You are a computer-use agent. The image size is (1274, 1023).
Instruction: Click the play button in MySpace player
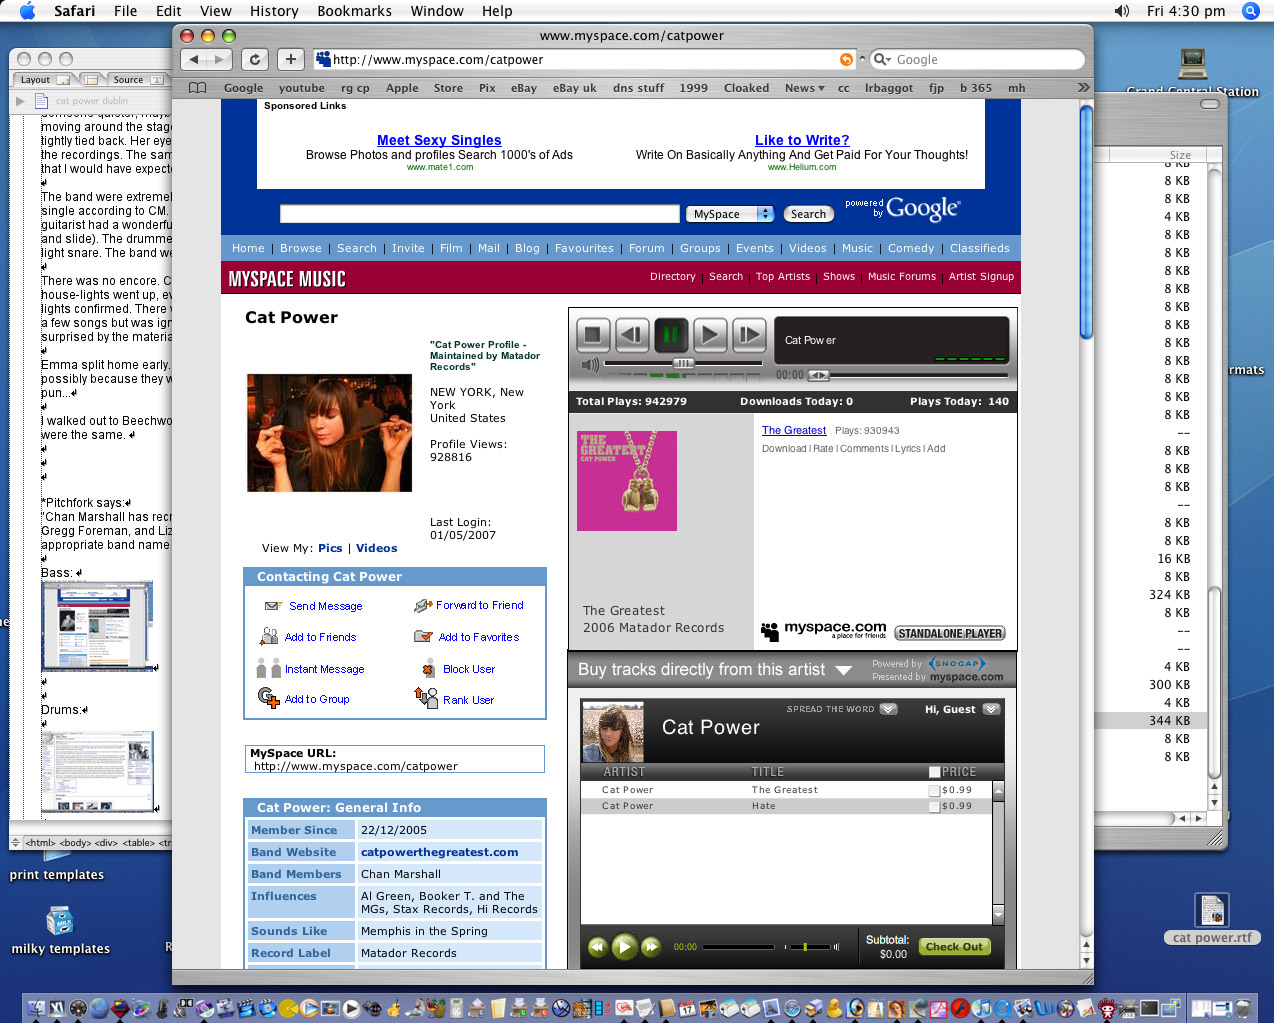(x=710, y=334)
